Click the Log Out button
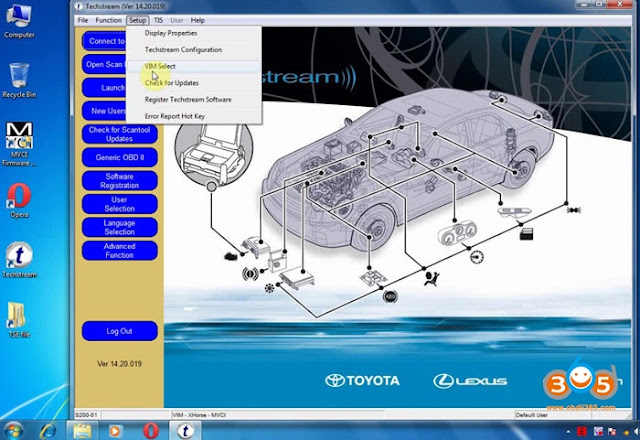The image size is (640, 440). pos(120,331)
